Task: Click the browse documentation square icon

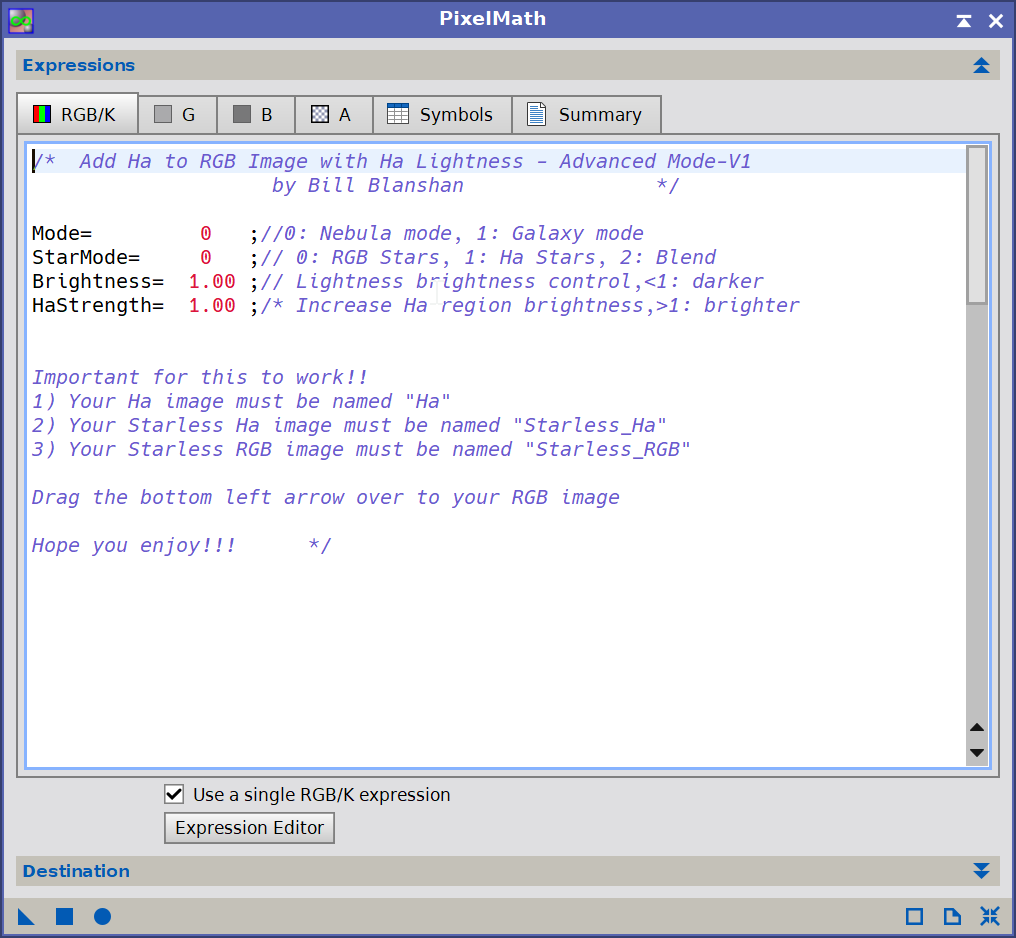Action: pos(914,917)
